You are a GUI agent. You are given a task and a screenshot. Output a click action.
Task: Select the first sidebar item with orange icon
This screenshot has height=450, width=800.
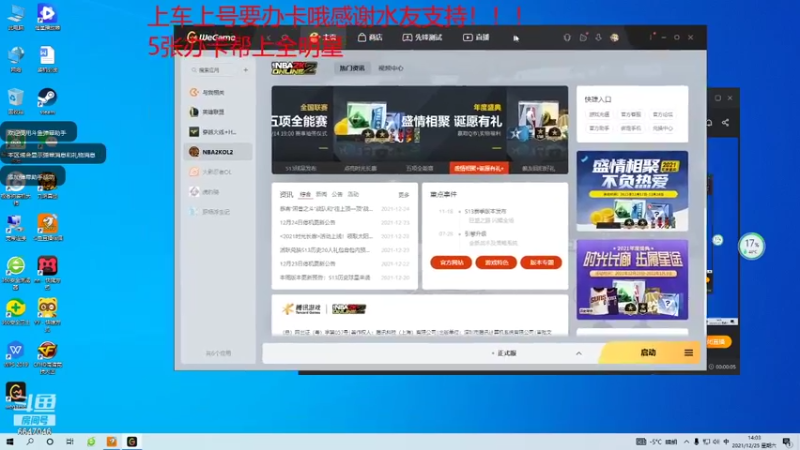[x=218, y=92]
